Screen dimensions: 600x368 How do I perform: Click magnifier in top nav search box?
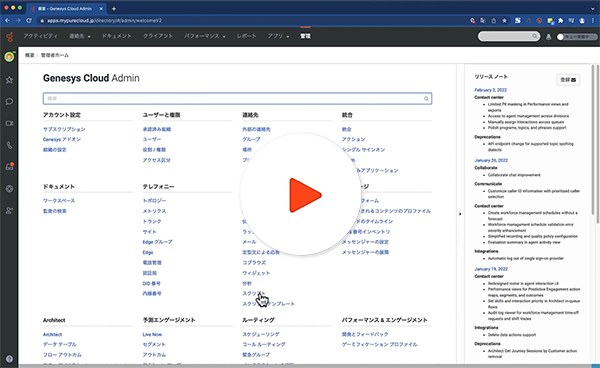tap(535, 36)
